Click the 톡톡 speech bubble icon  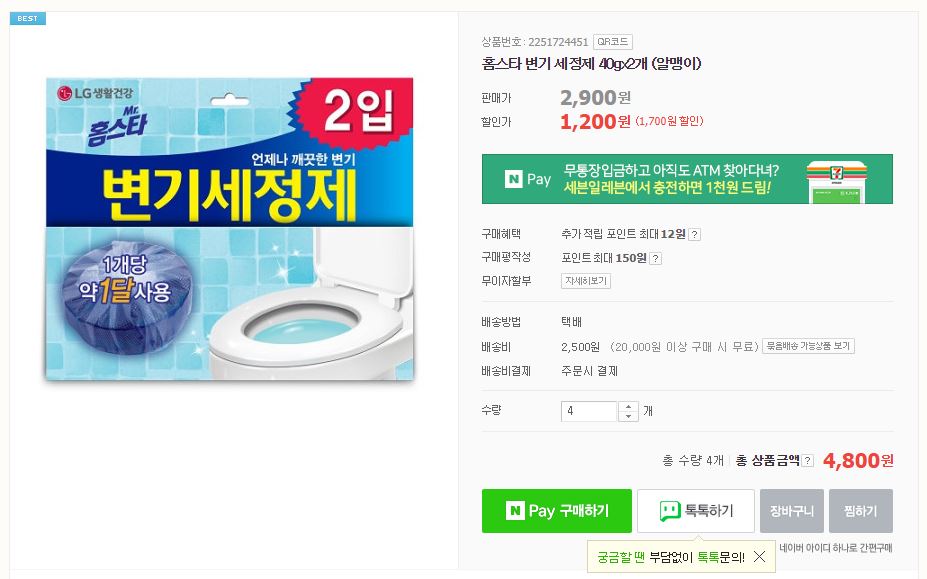pyautogui.click(x=669, y=511)
